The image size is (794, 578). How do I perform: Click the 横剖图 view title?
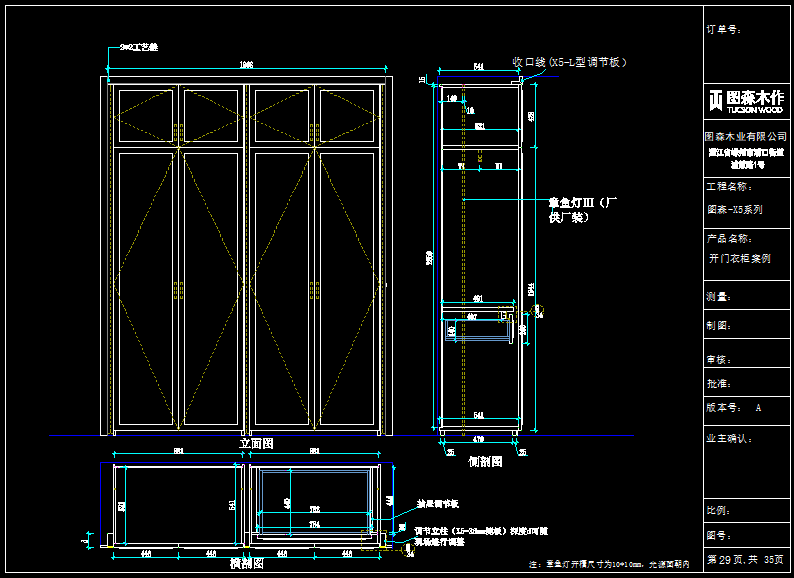click(246, 564)
